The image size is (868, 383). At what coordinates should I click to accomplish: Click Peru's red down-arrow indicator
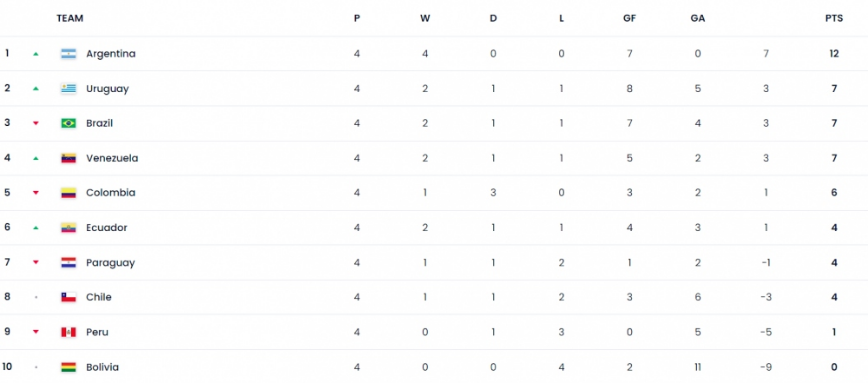tap(36, 332)
